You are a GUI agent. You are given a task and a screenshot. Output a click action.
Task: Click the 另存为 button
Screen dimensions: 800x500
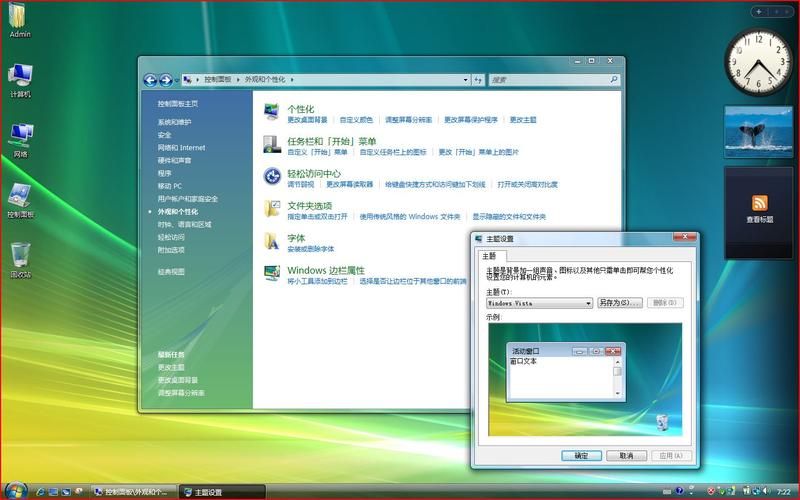click(619, 303)
